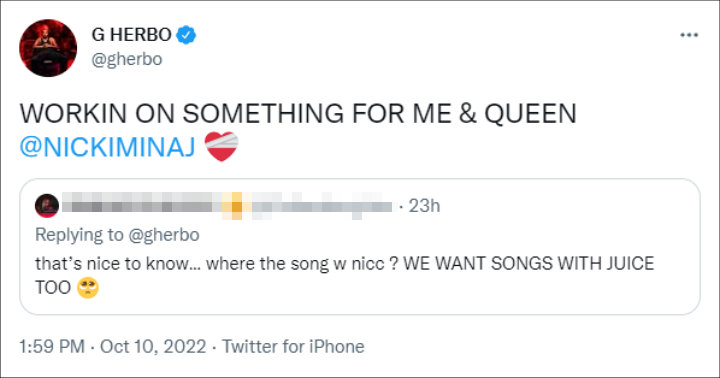Open the 1:59 PM timestamp link
720x378 pixels.
(x=52, y=346)
